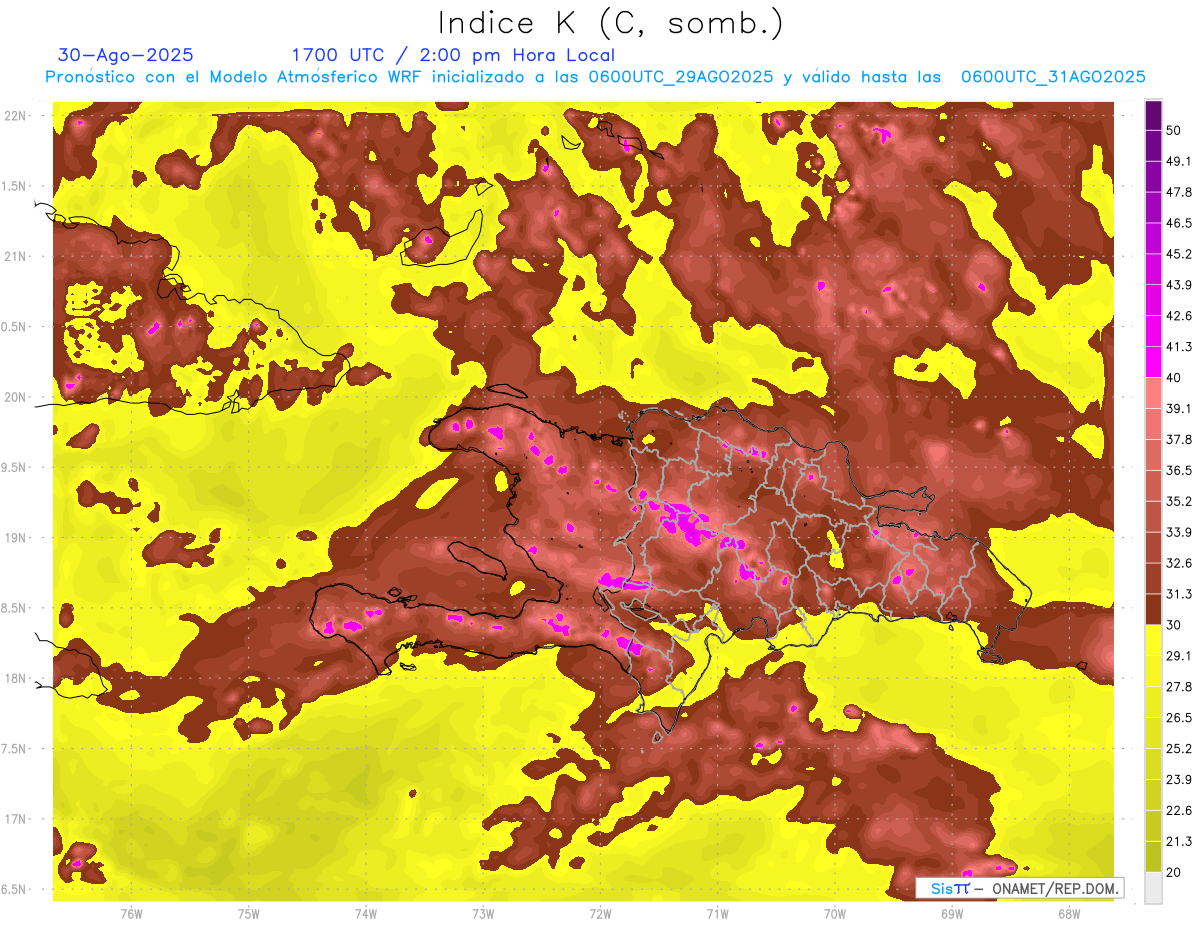Image resolution: width=1200 pixels, height=927 pixels.
Task: Click the legend value "36.5"
Action: 1179,470
